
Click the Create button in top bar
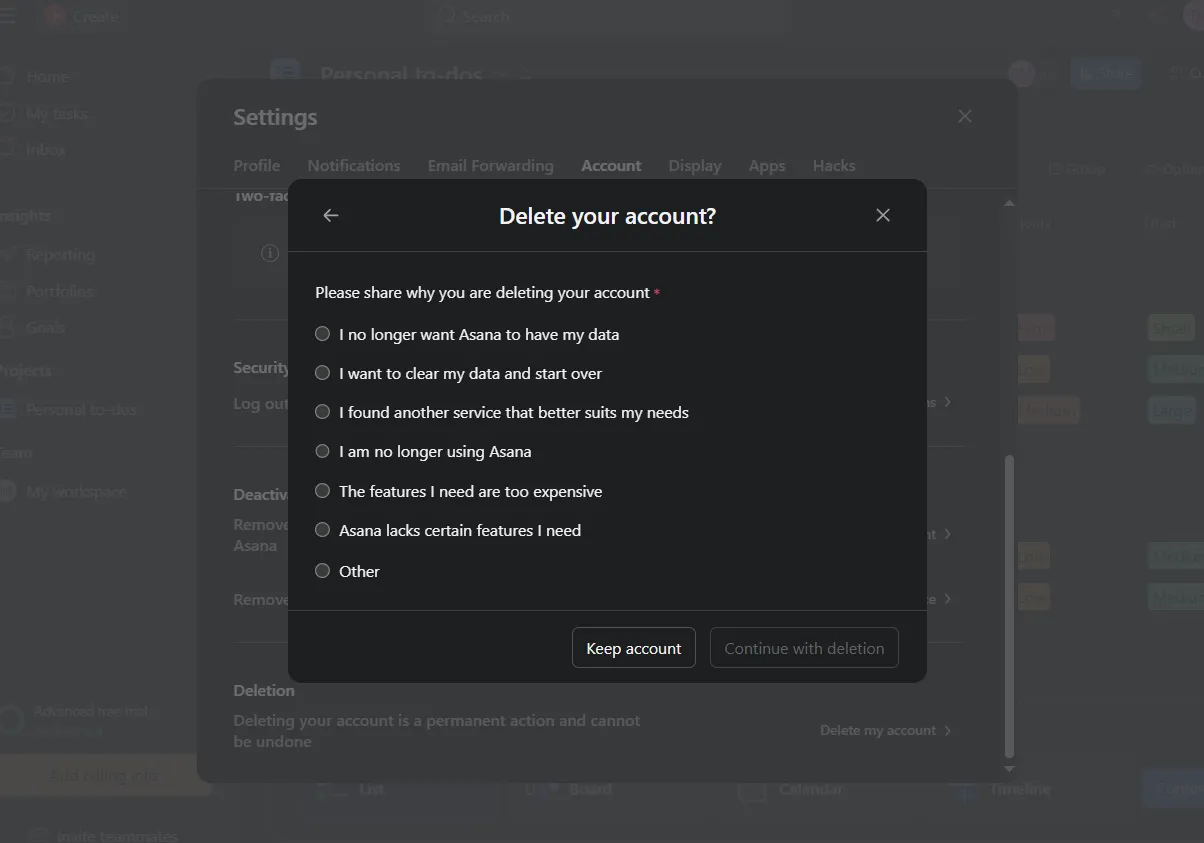(84, 16)
